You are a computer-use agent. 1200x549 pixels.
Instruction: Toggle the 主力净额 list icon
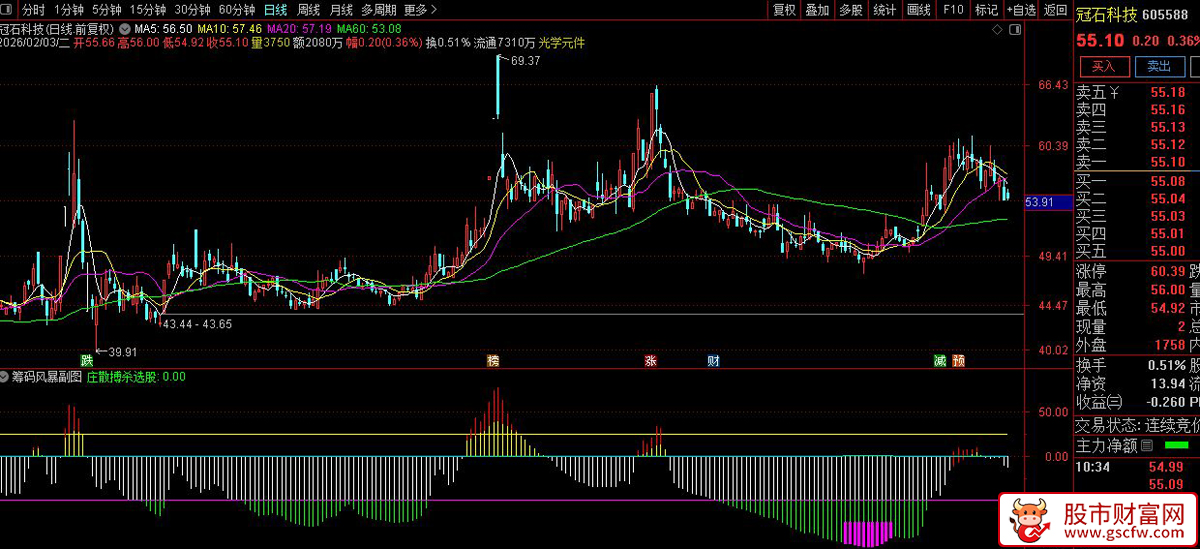point(1147,445)
